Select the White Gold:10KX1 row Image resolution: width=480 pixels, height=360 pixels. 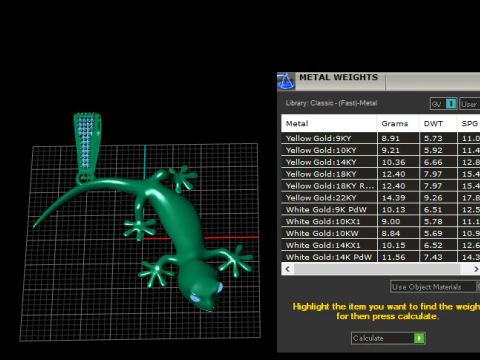381,221
